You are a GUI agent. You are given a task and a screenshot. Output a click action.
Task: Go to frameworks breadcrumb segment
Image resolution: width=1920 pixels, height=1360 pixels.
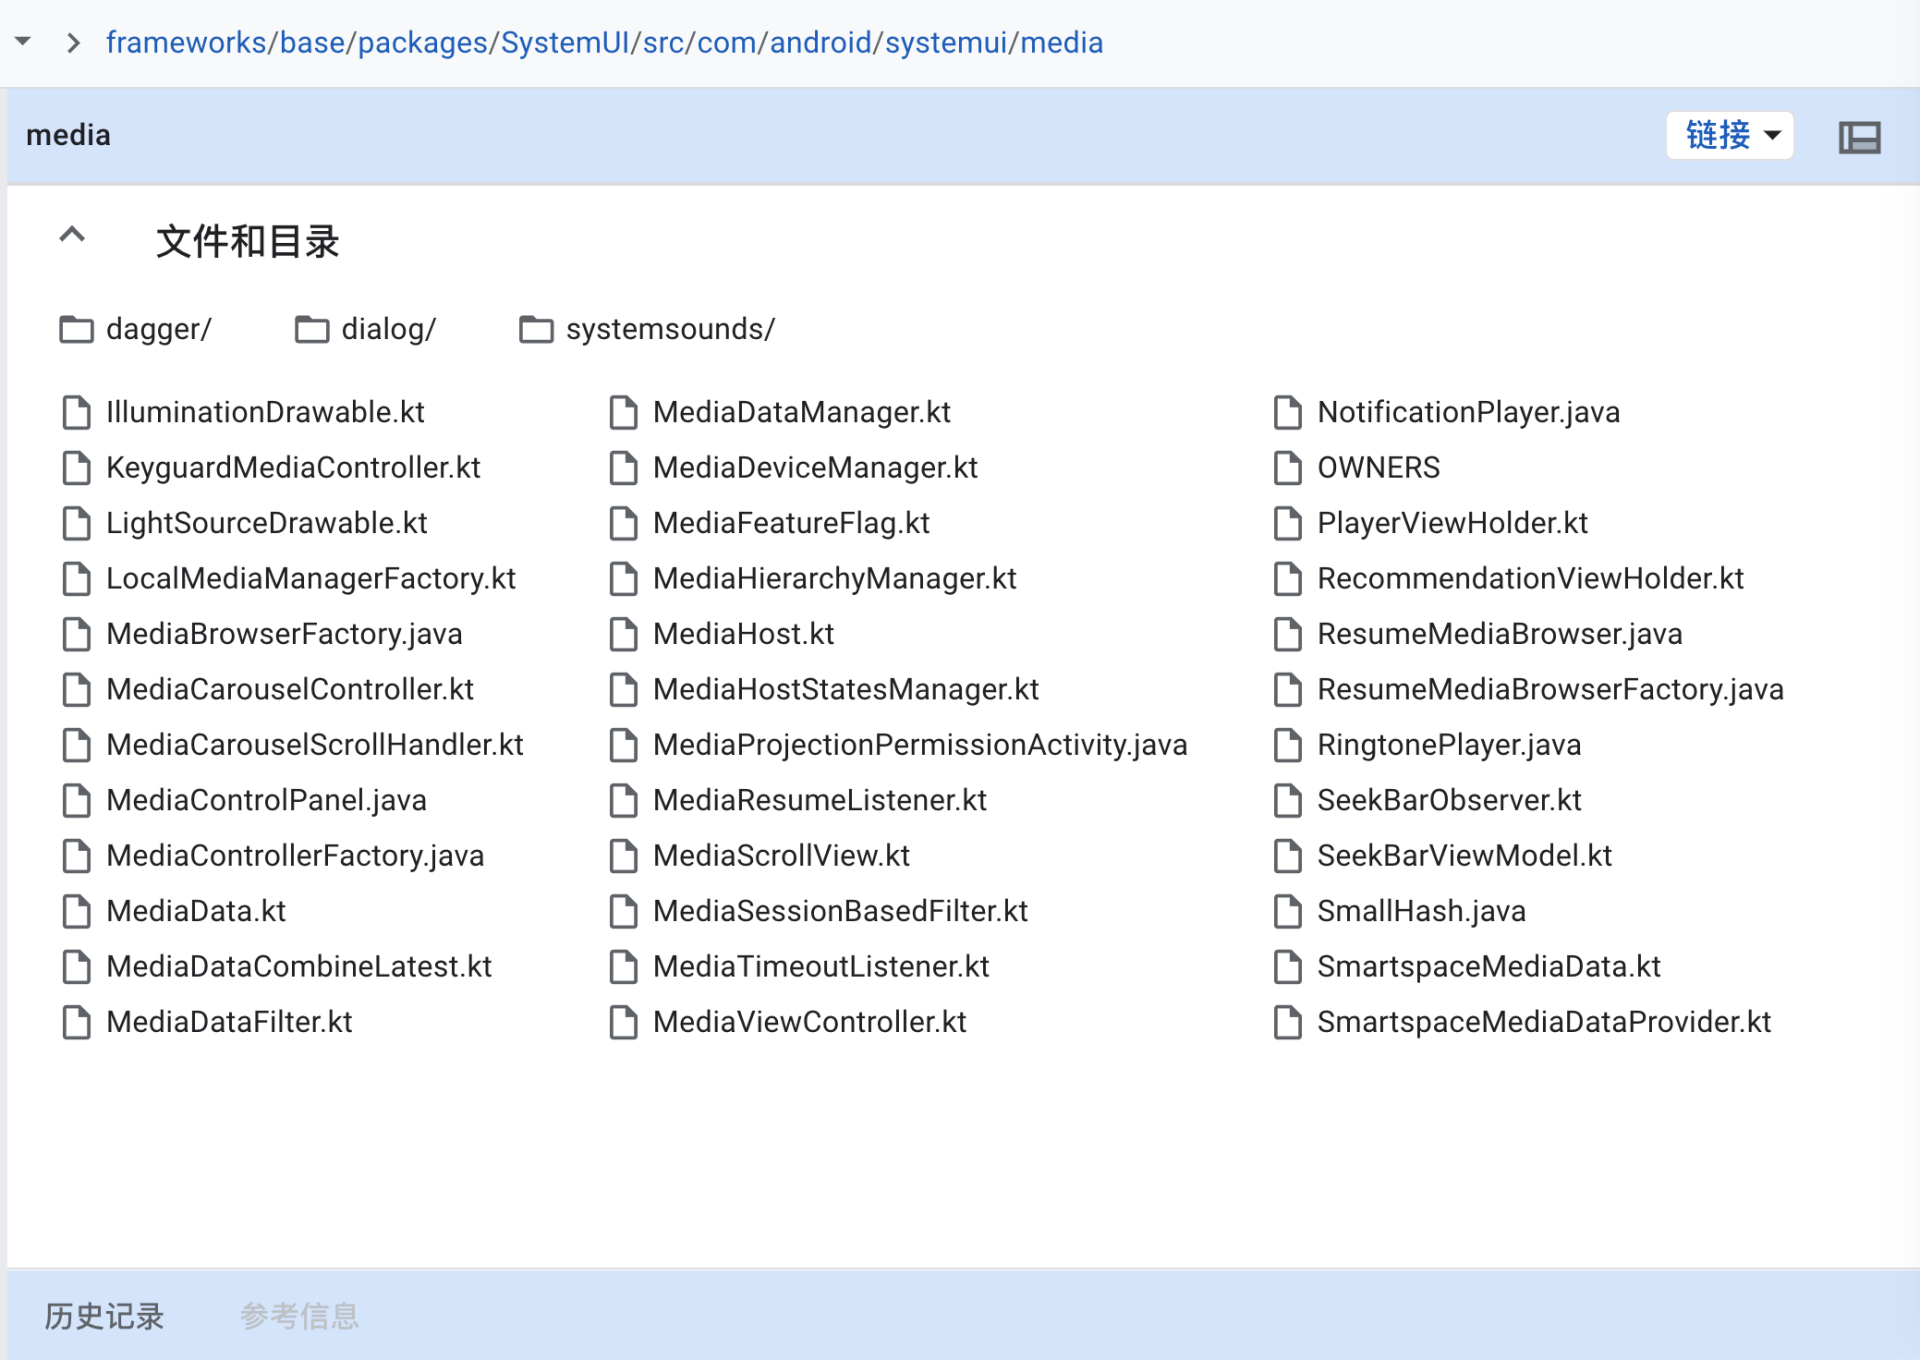[x=186, y=42]
